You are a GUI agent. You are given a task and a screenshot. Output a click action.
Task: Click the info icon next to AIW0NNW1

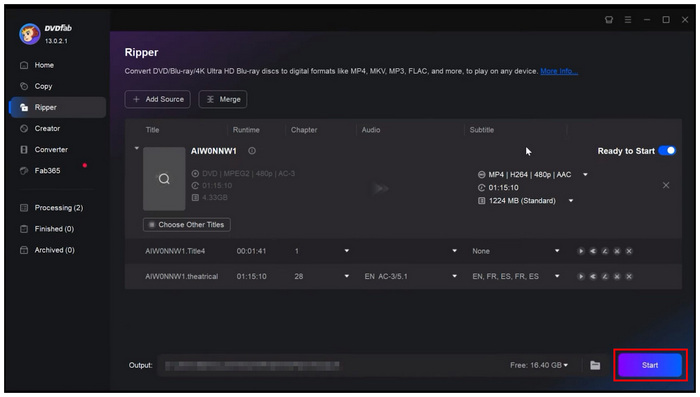pyautogui.click(x=252, y=151)
